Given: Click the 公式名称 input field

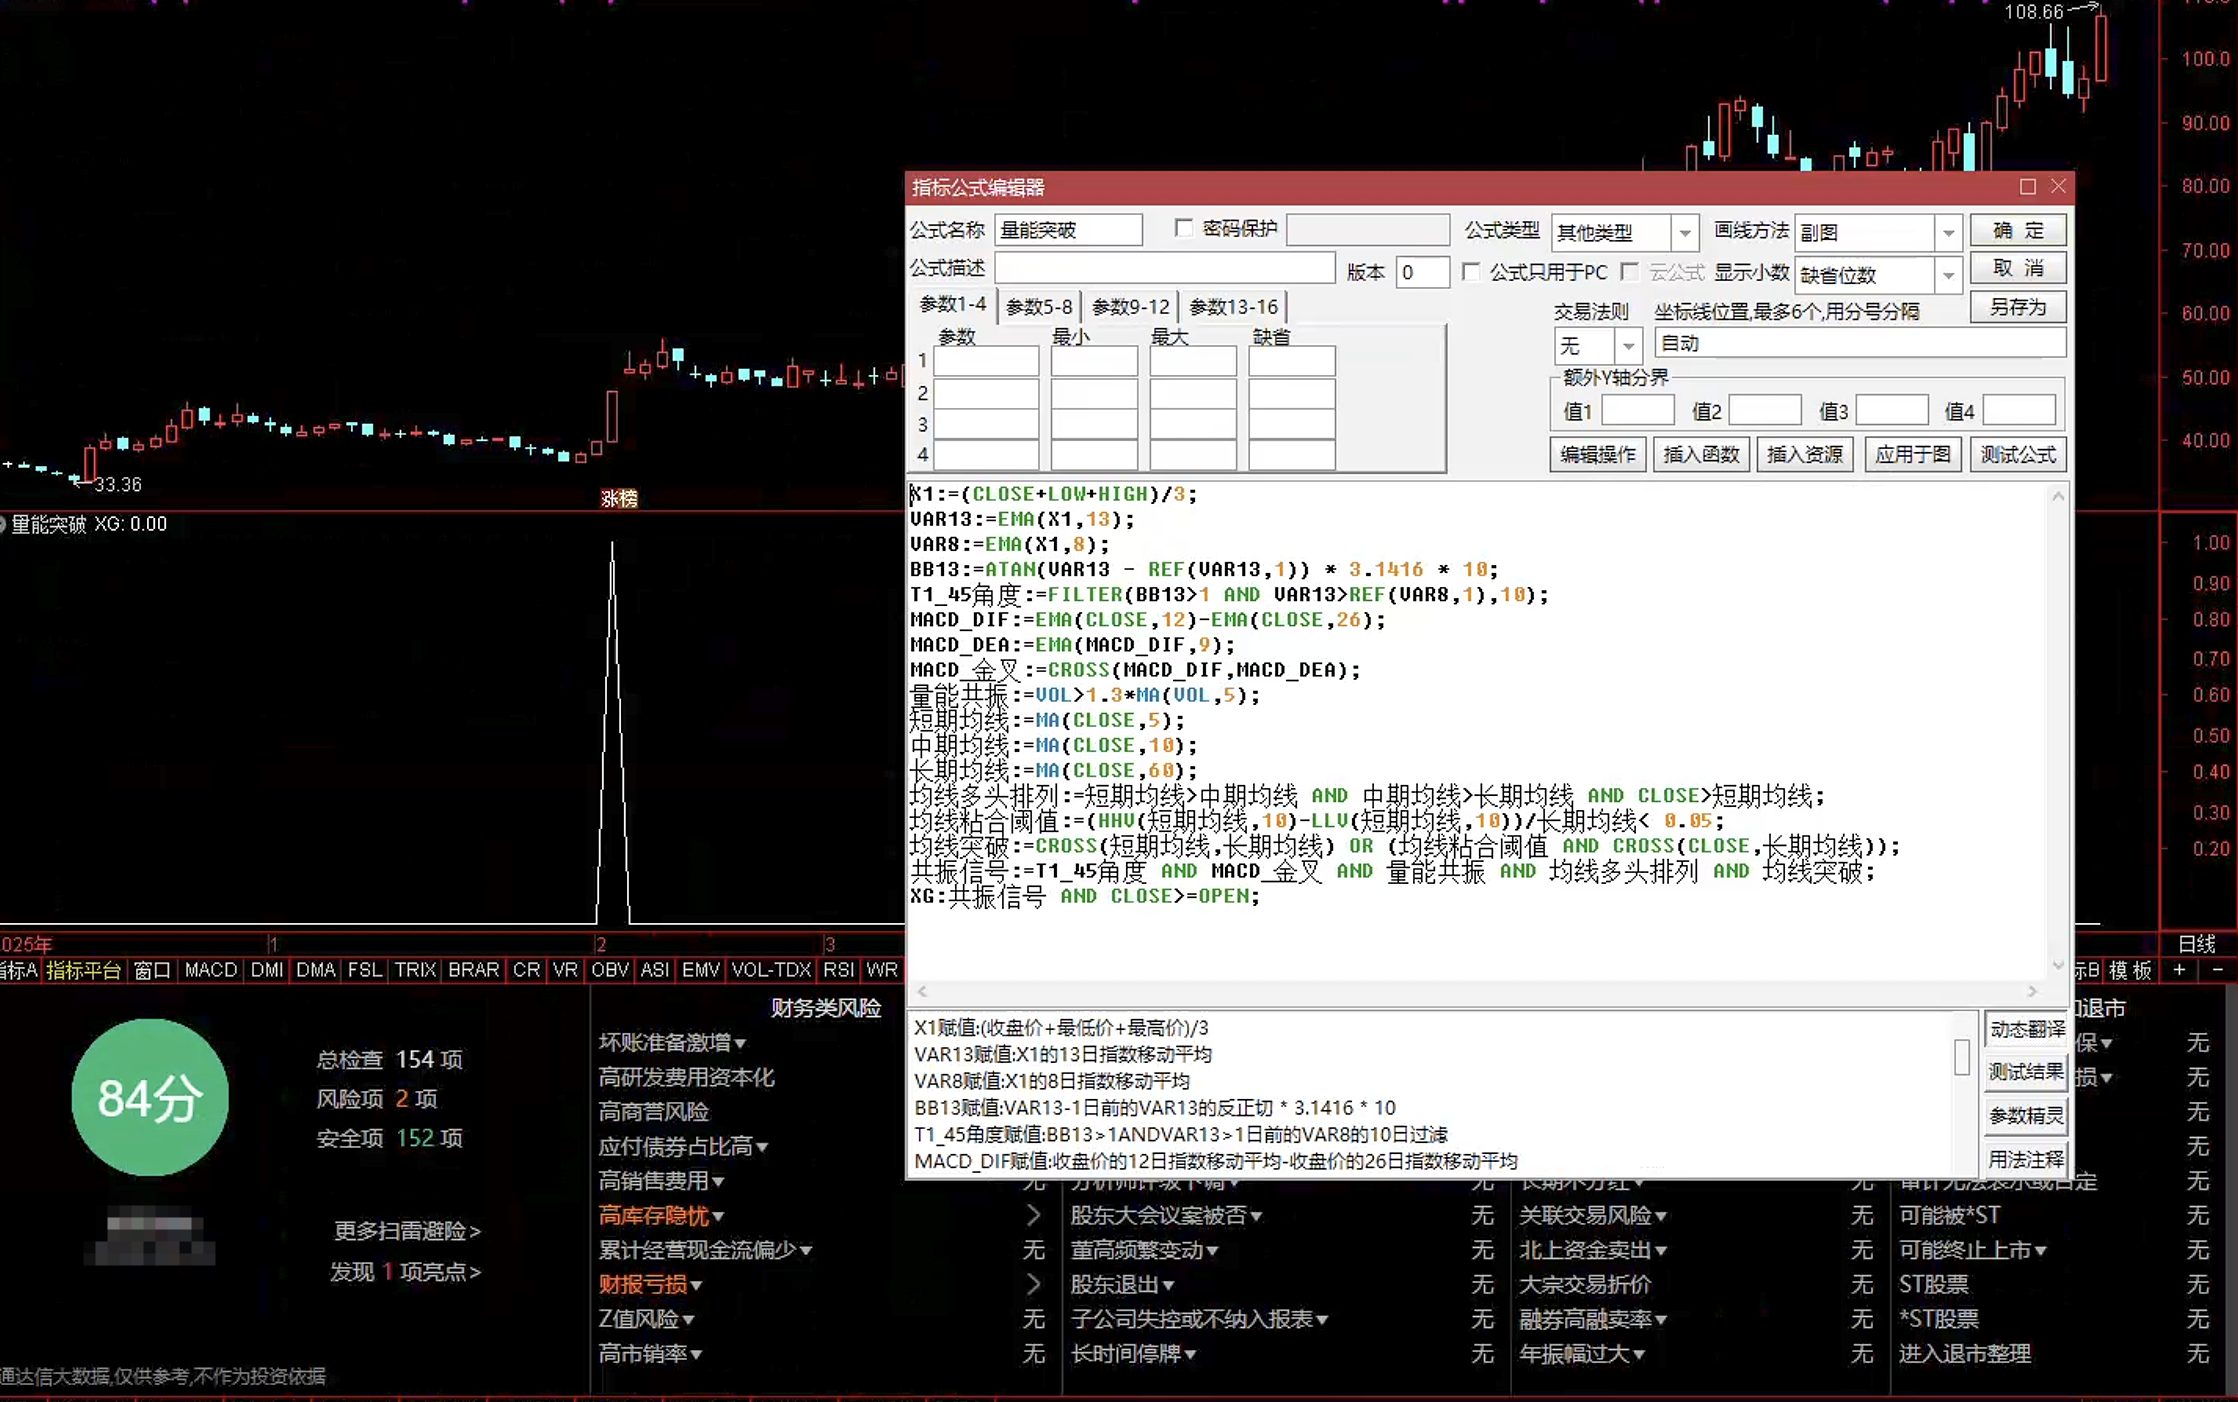Looking at the screenshot, I should (1068, 230).
